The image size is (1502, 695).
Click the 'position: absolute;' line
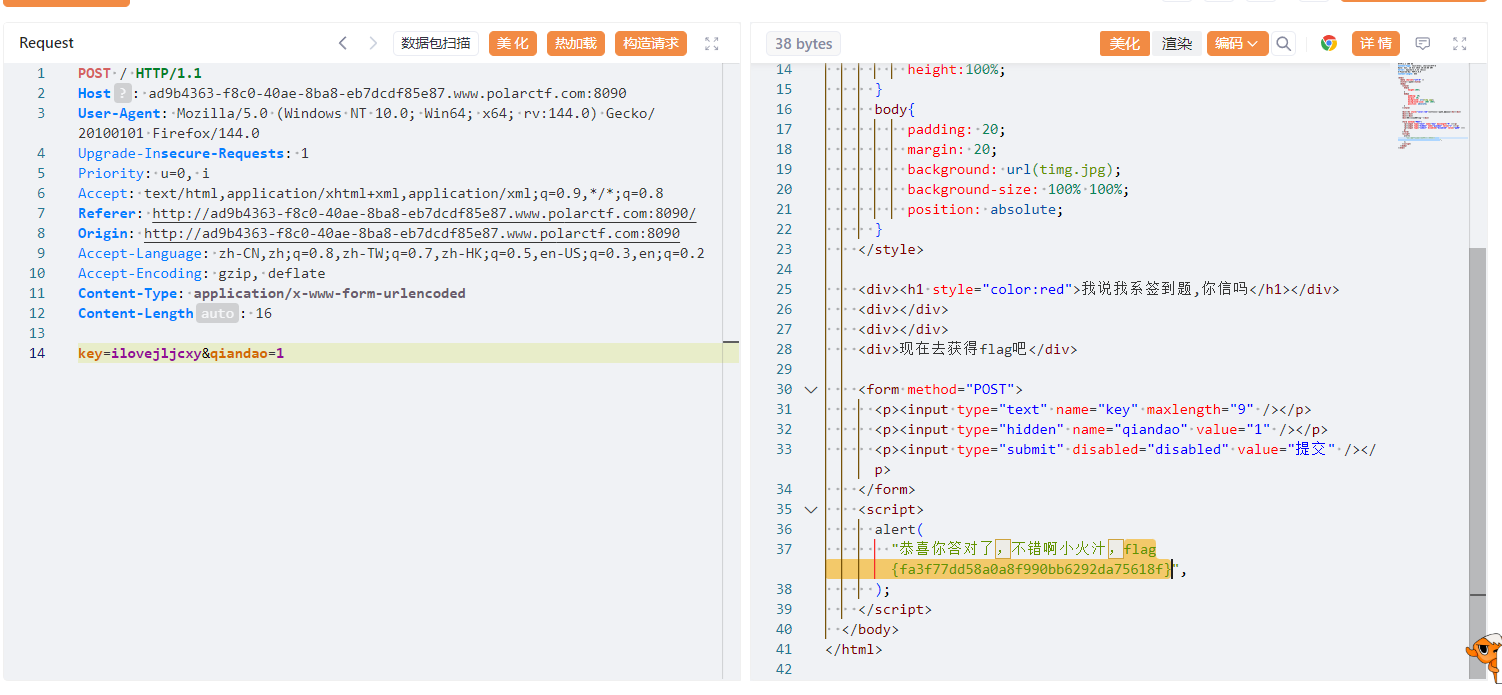pyautogui.click(x=985, y=209)
